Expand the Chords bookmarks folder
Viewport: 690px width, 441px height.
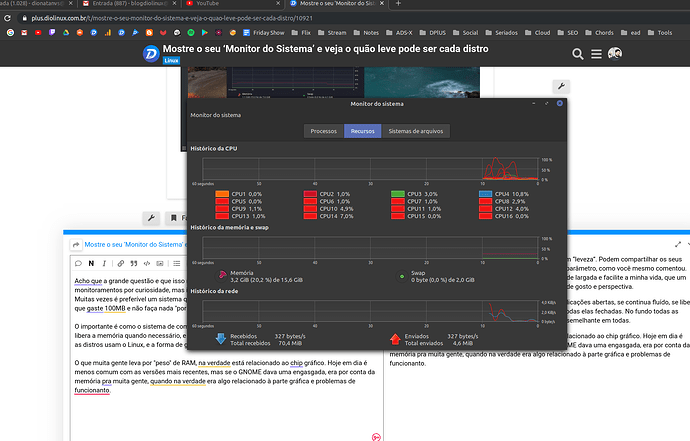599,33
